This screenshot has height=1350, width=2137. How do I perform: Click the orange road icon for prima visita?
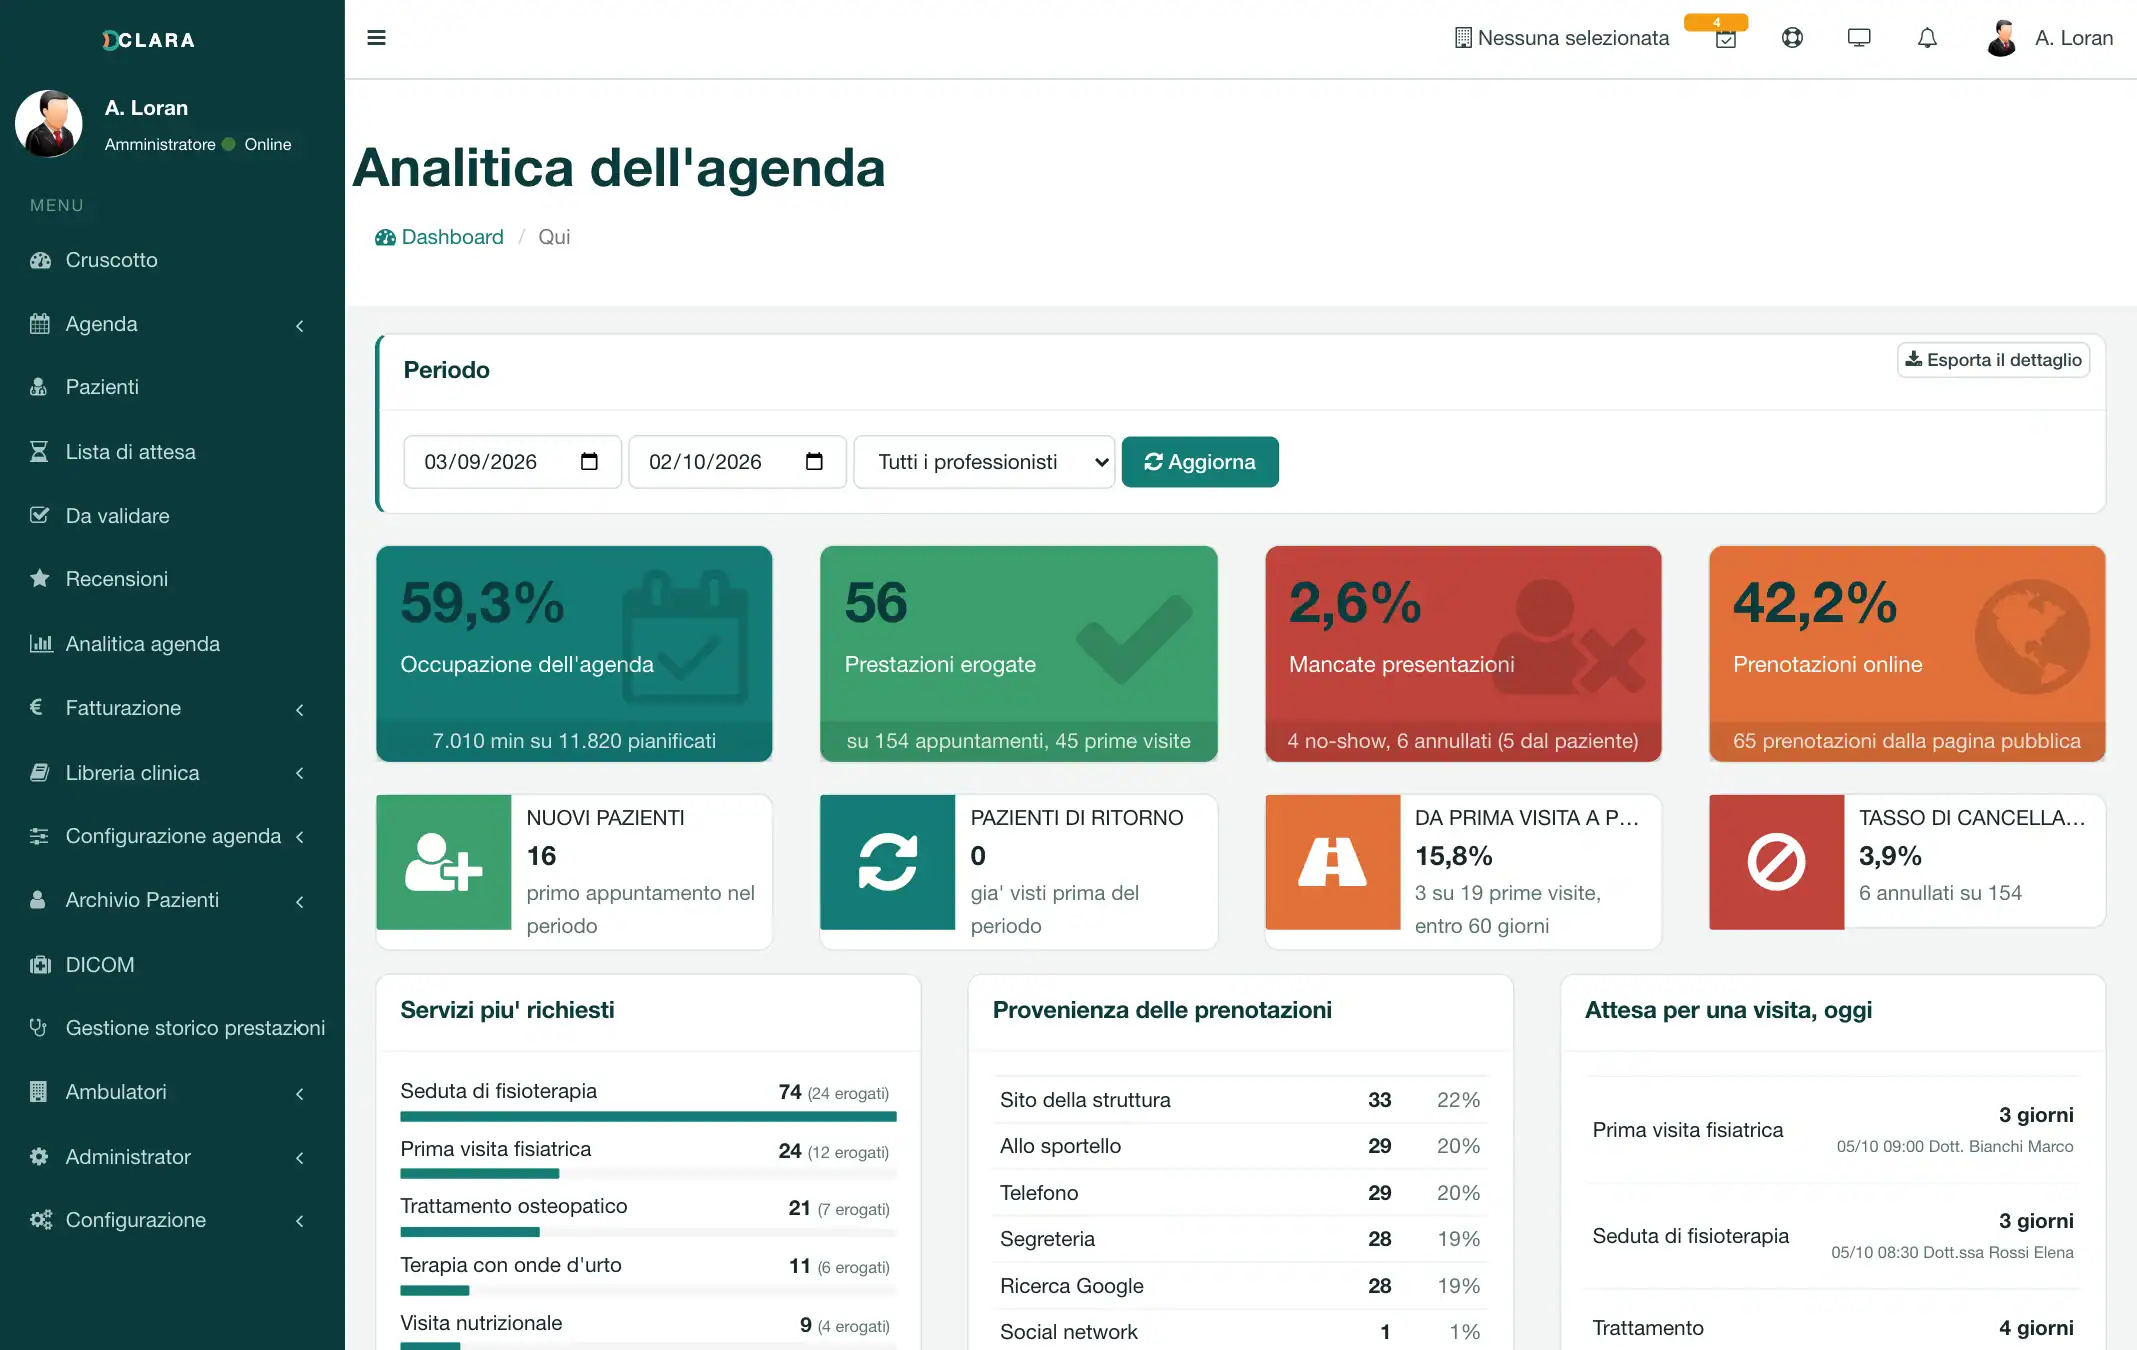pos(1332,862)
